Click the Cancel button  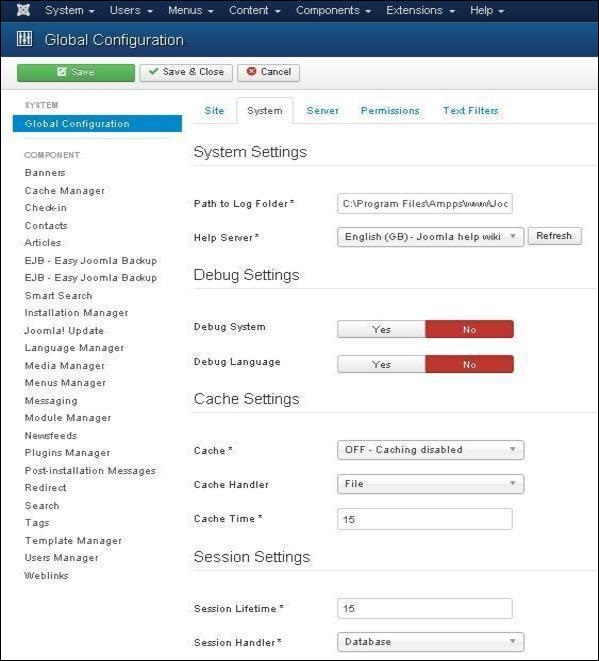269,73
